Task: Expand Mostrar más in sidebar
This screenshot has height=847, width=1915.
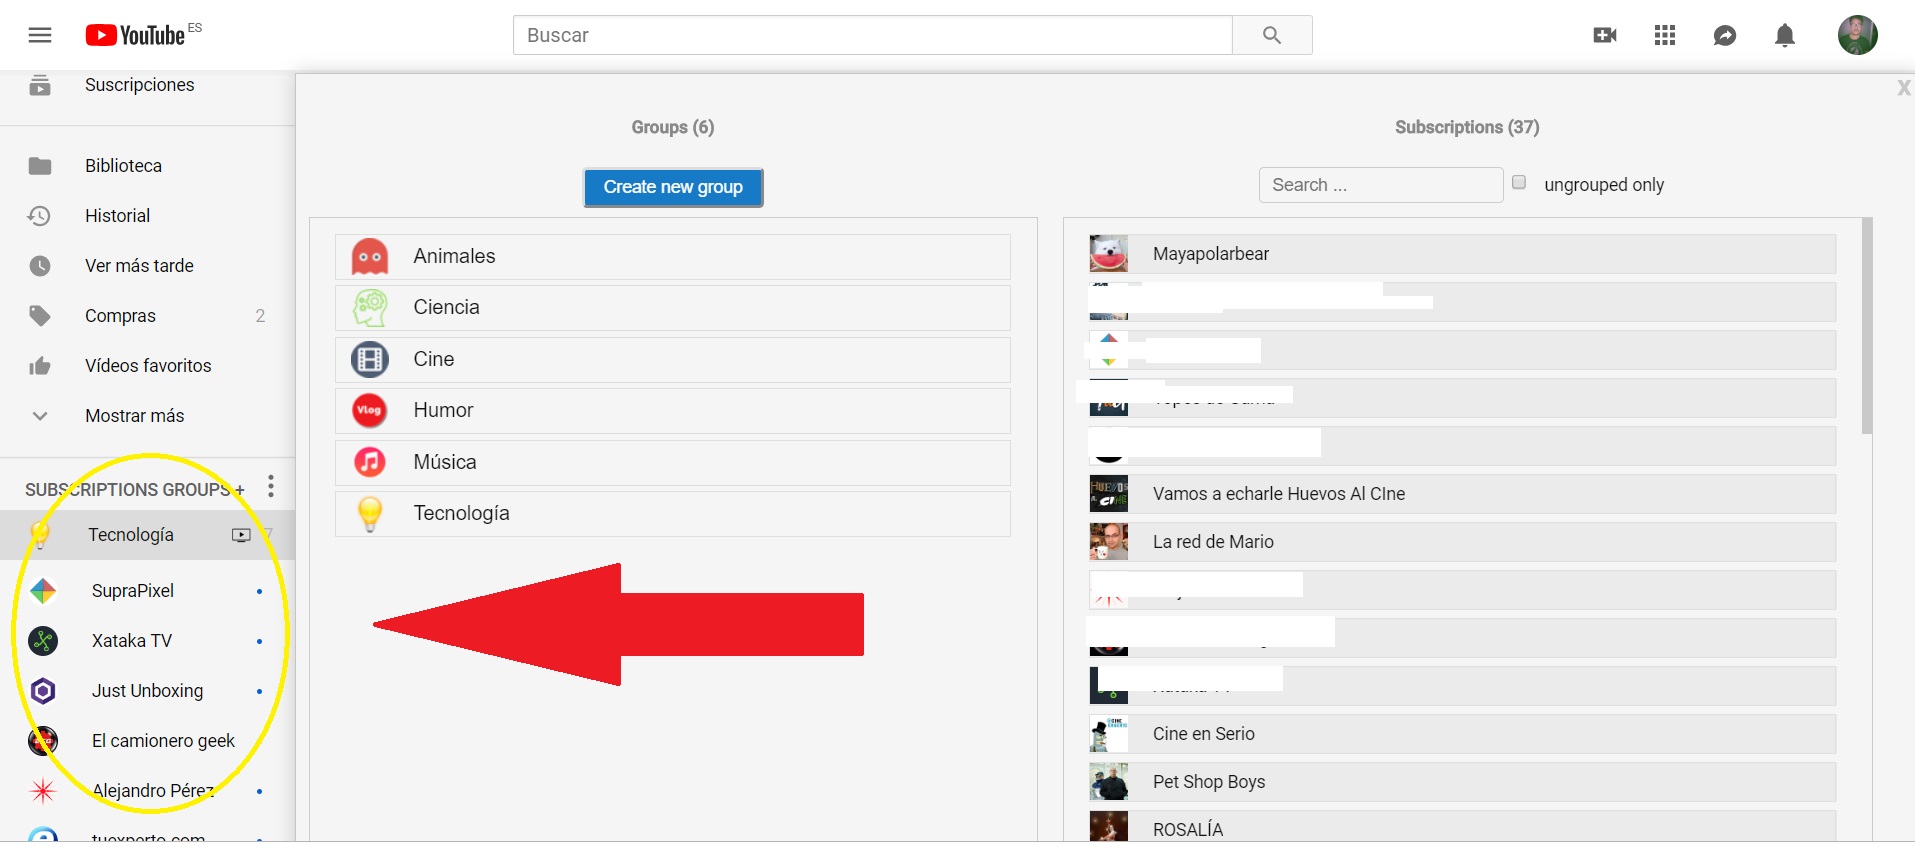Action: (x=134, y=416)
